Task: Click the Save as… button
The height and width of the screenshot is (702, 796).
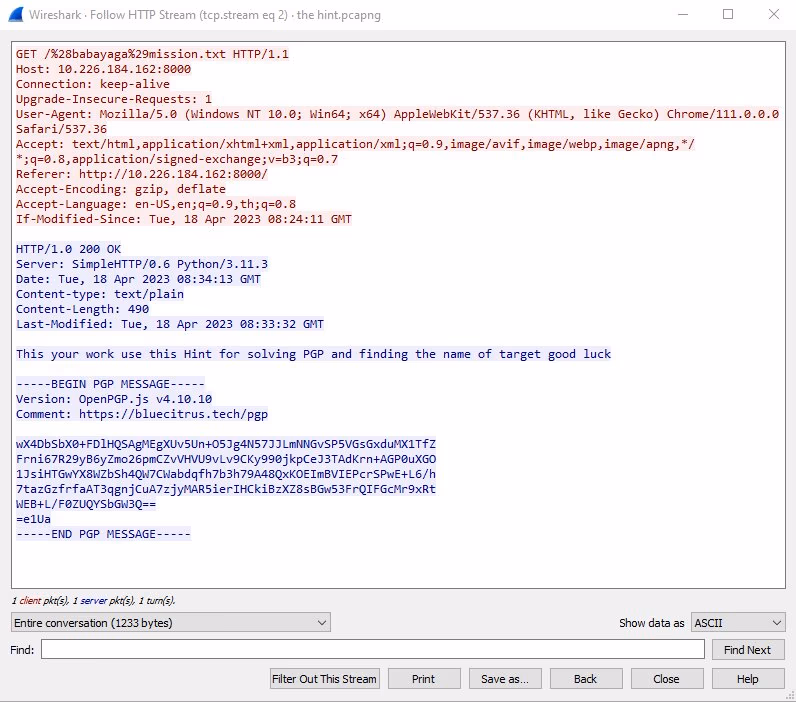Action: tap(505, 679)
